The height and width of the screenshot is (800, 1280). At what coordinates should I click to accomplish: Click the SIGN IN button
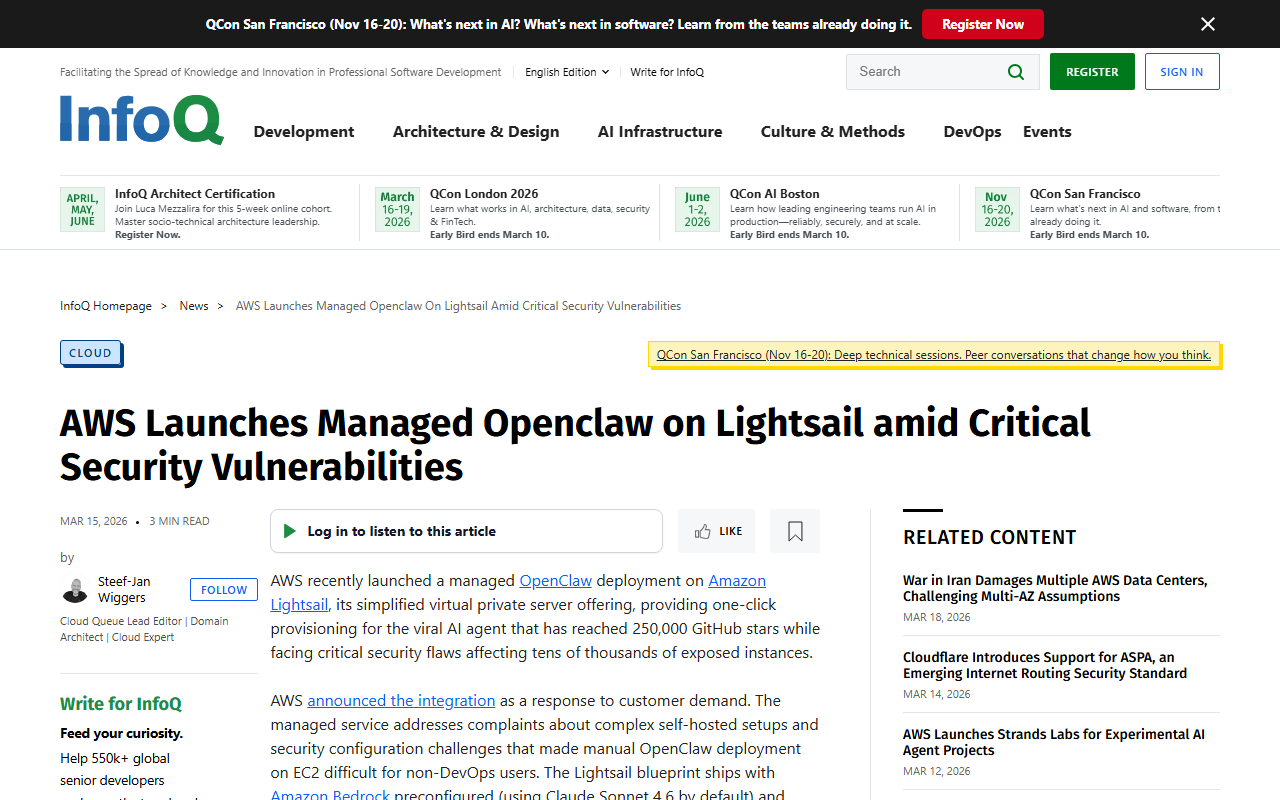click(1182, 71)
